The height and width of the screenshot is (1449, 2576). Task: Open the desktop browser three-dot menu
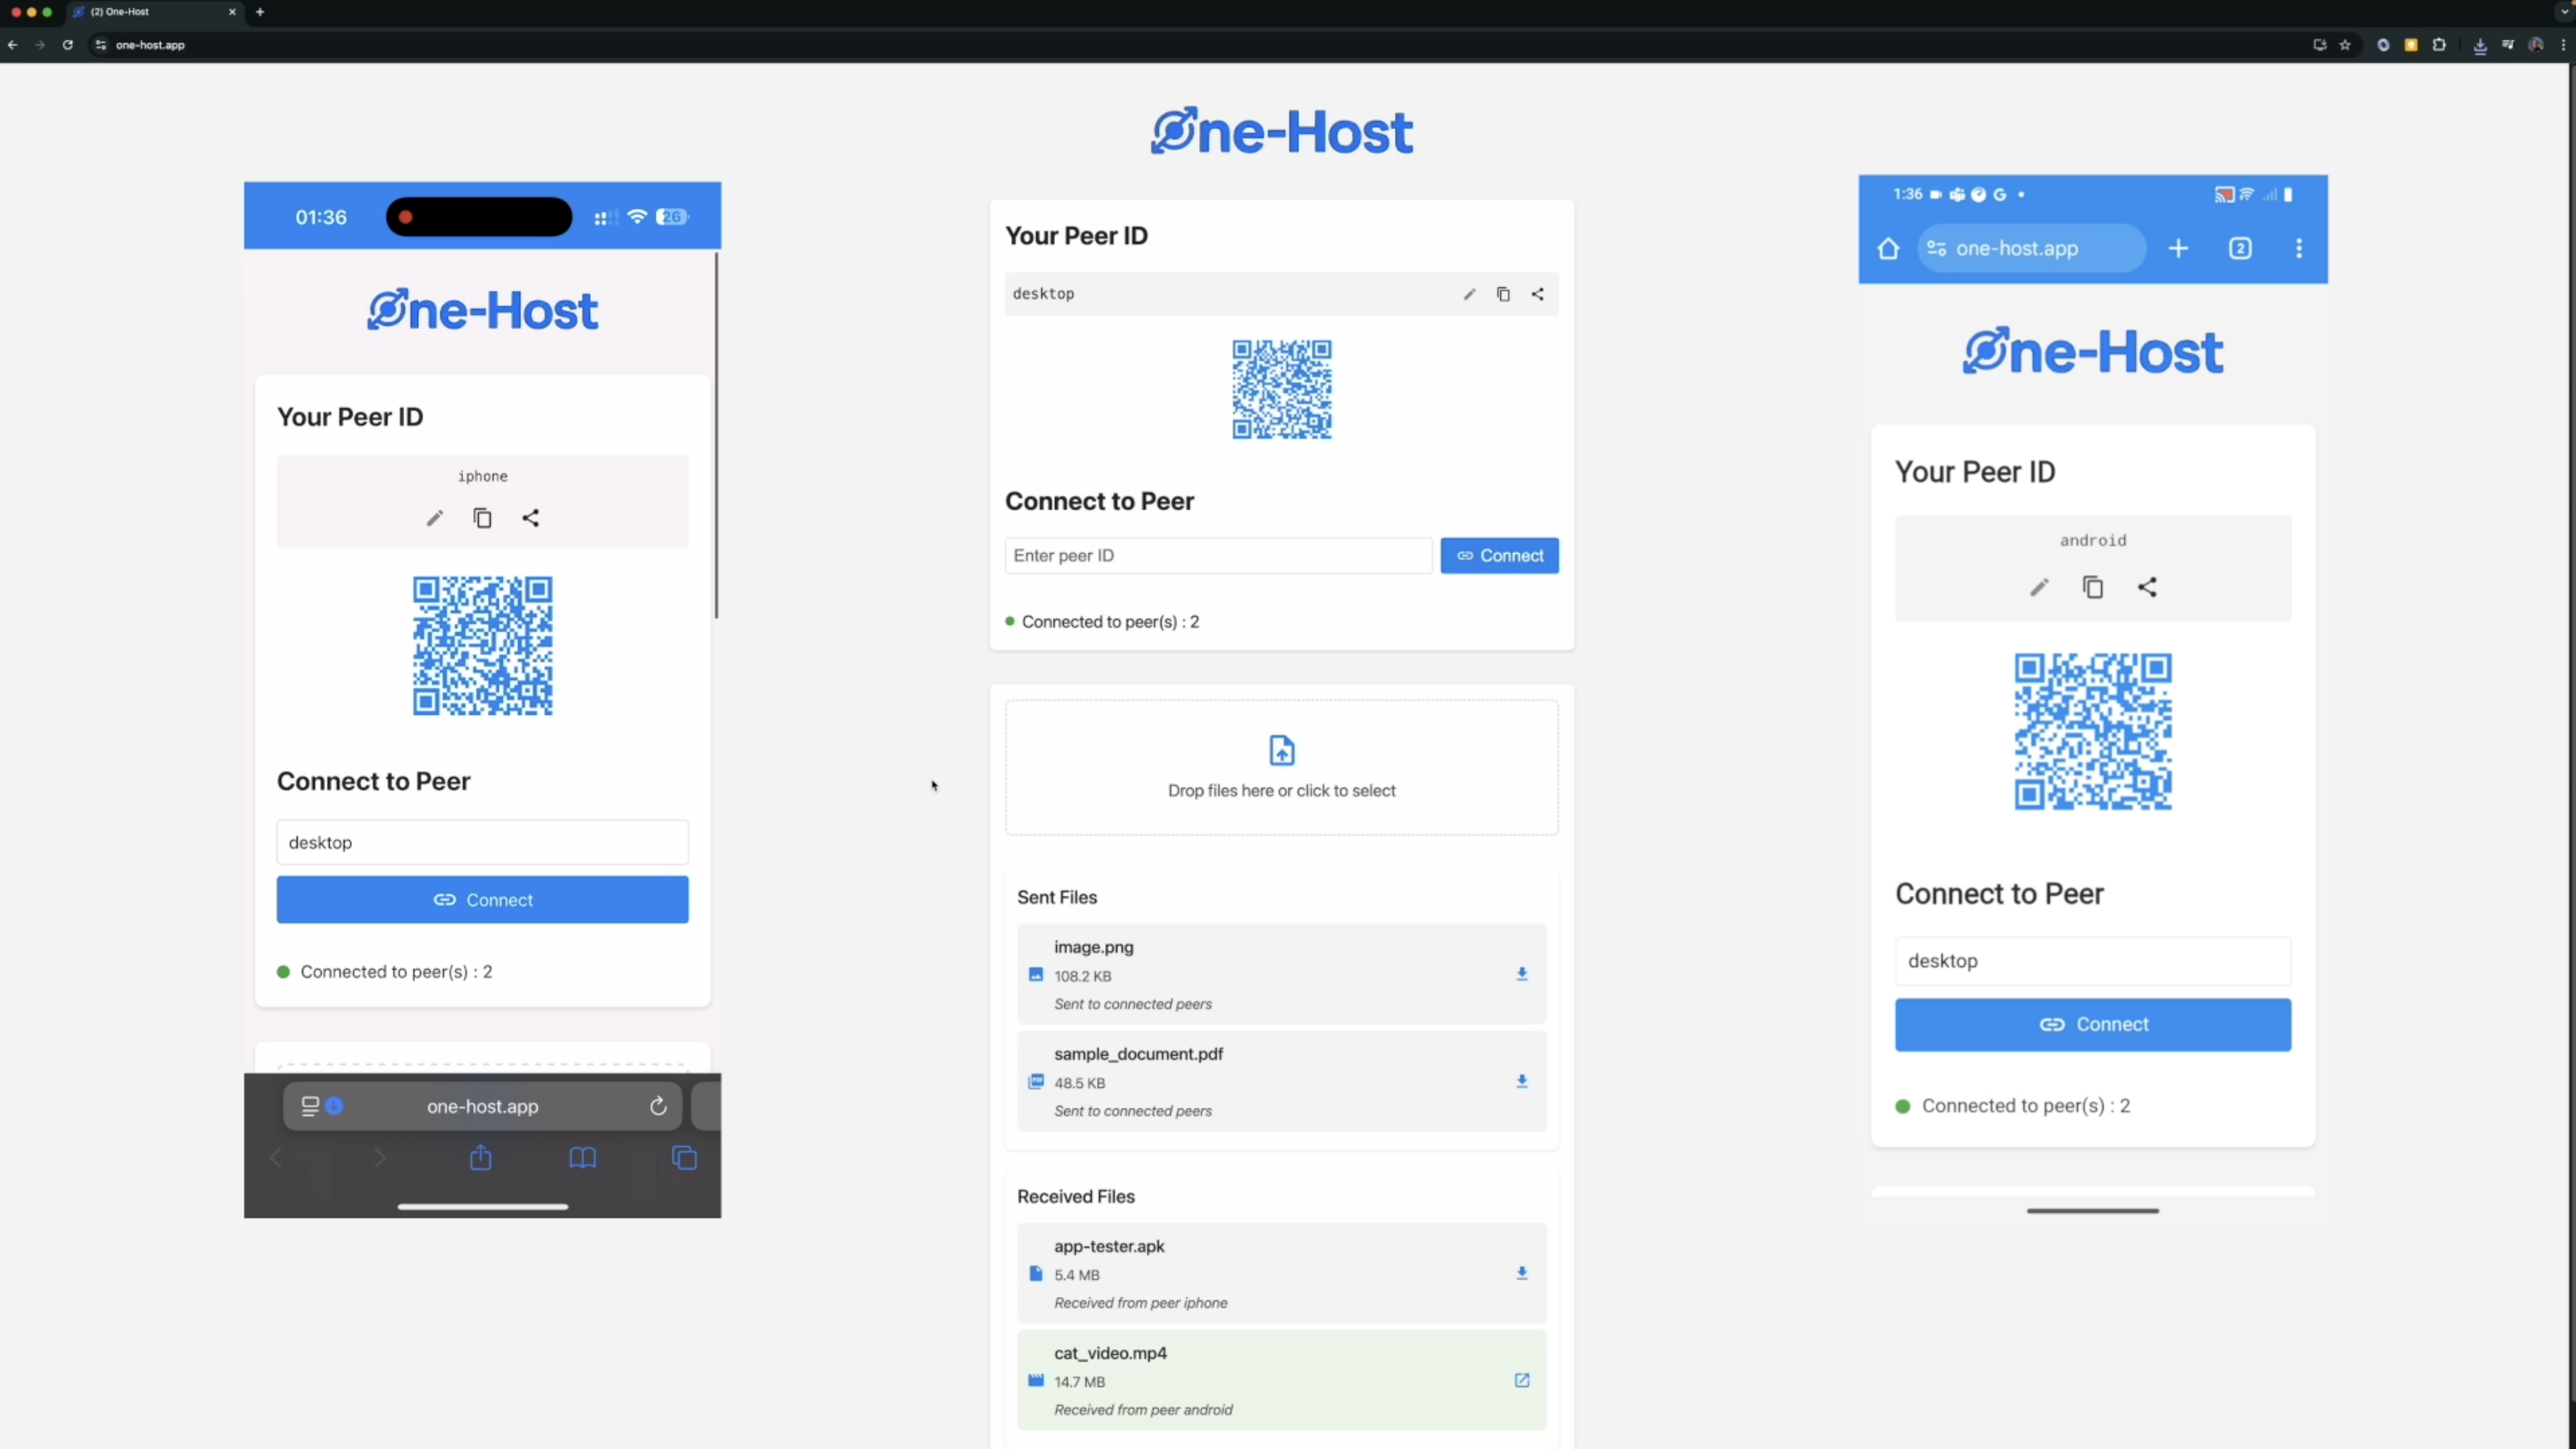point(2563,45)
